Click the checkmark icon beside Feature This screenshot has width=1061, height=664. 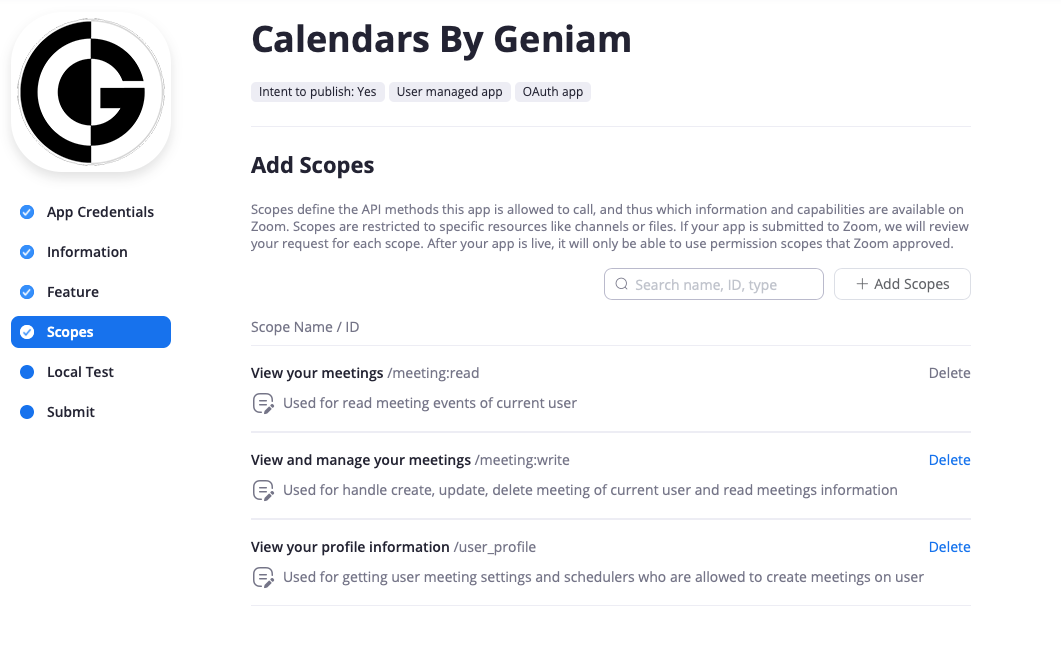tap(27, 292)
